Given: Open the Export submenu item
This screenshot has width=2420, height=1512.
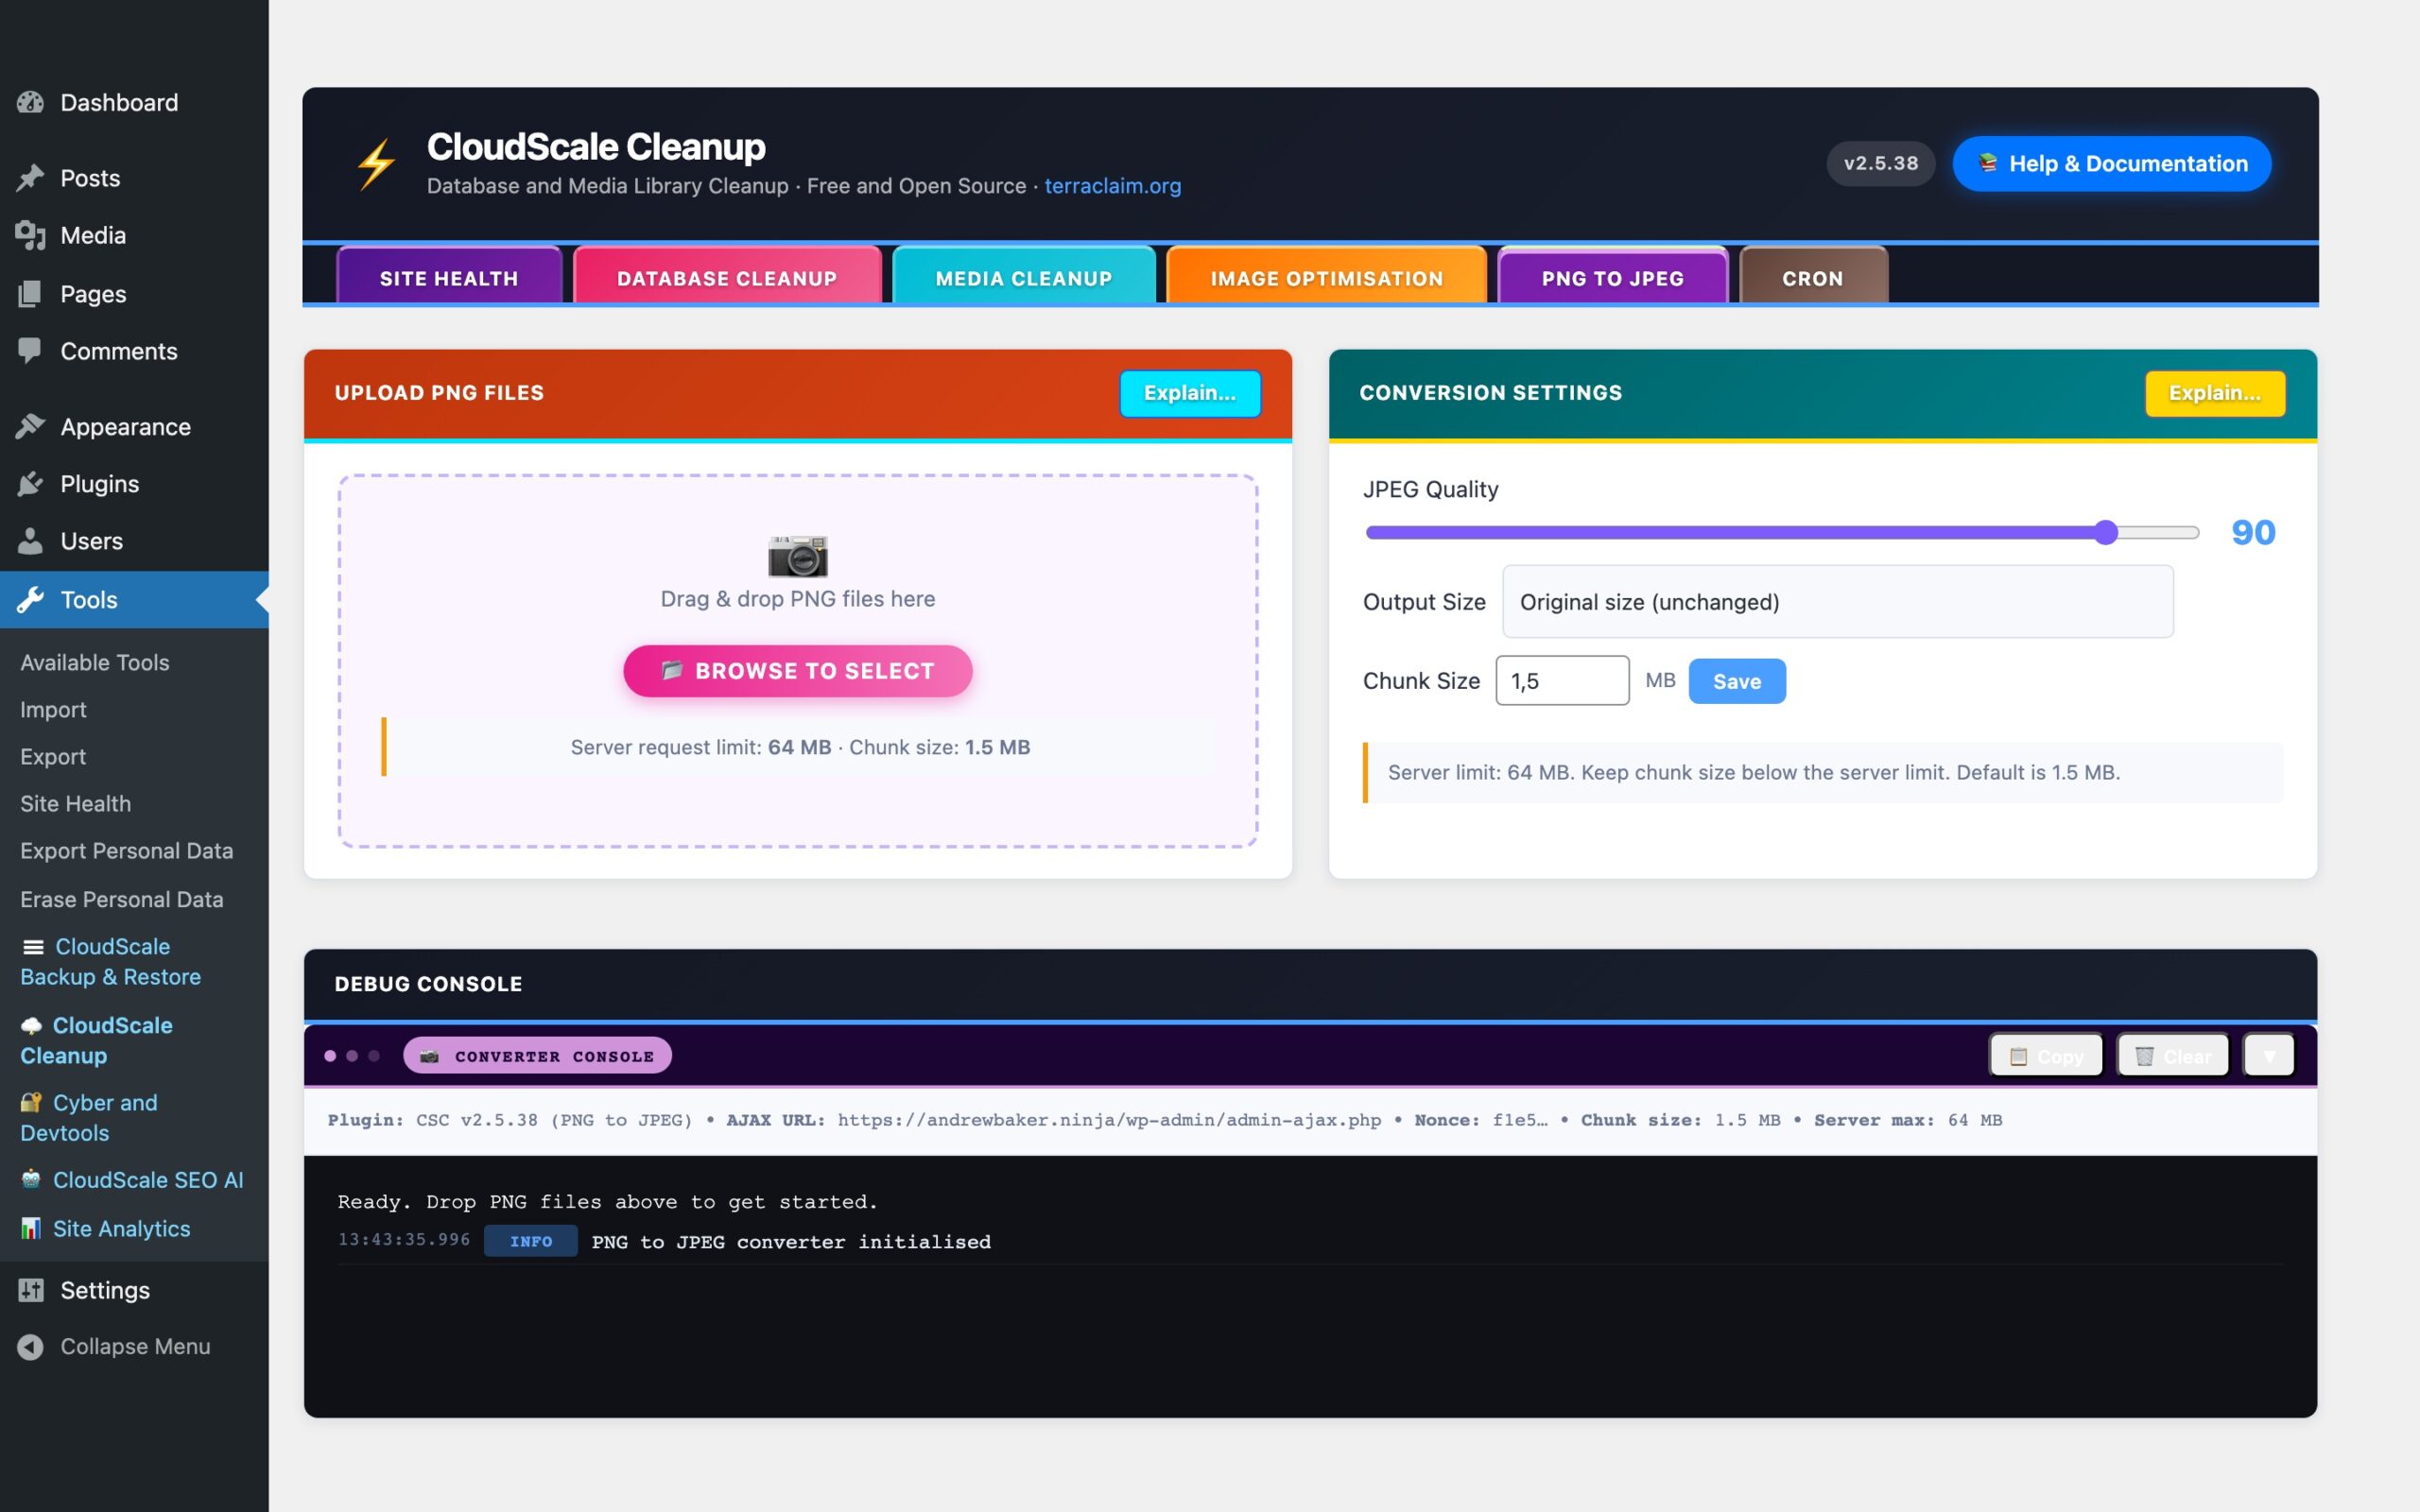Looking at the screenshot, I should point(53,756).
